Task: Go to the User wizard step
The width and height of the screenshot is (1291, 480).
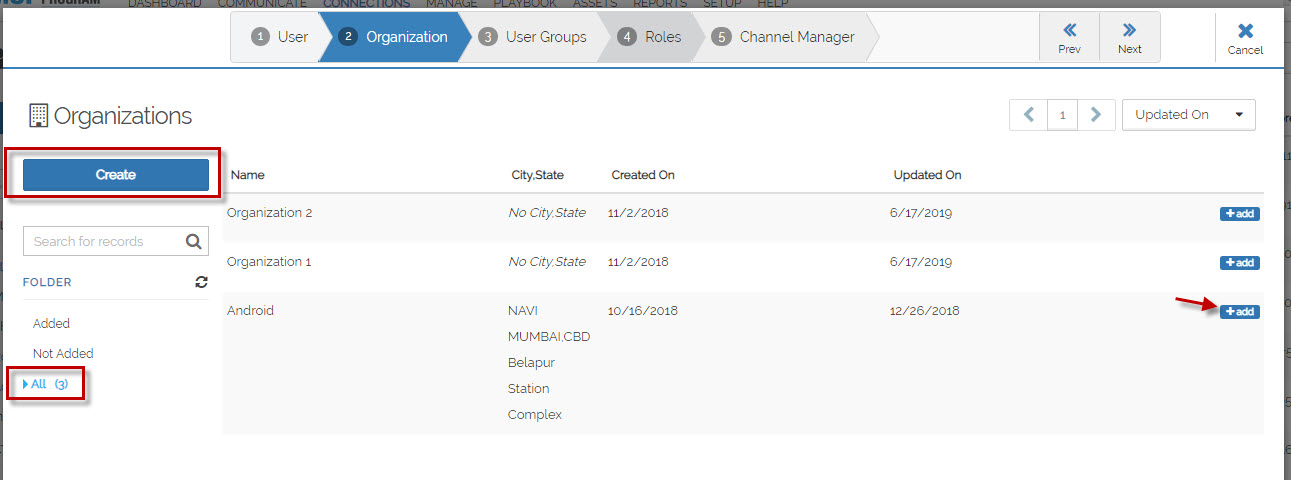Action: pos(280,37)
